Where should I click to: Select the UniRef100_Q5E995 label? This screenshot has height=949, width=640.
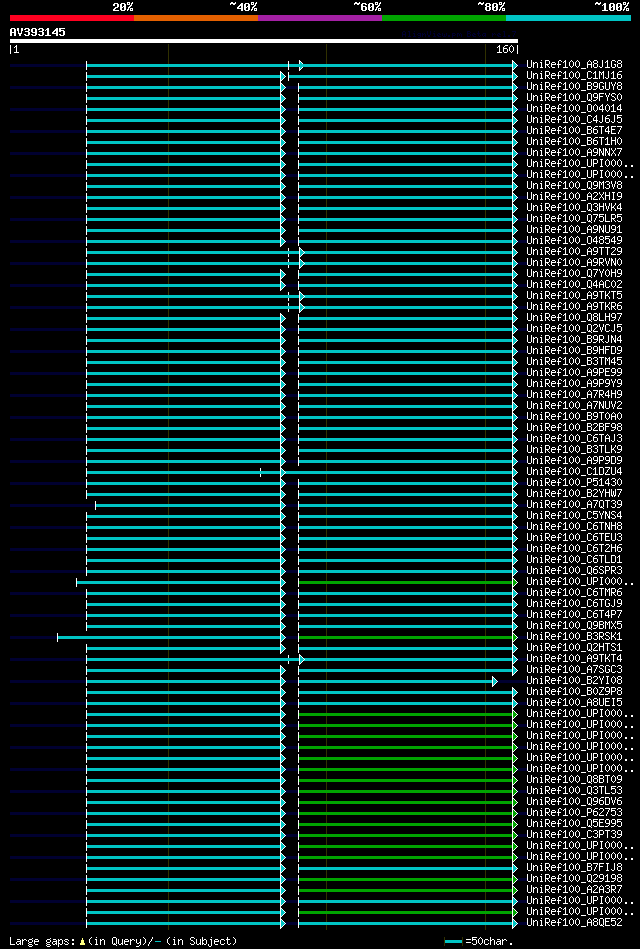pyautogui.click(x=574, y=824)
